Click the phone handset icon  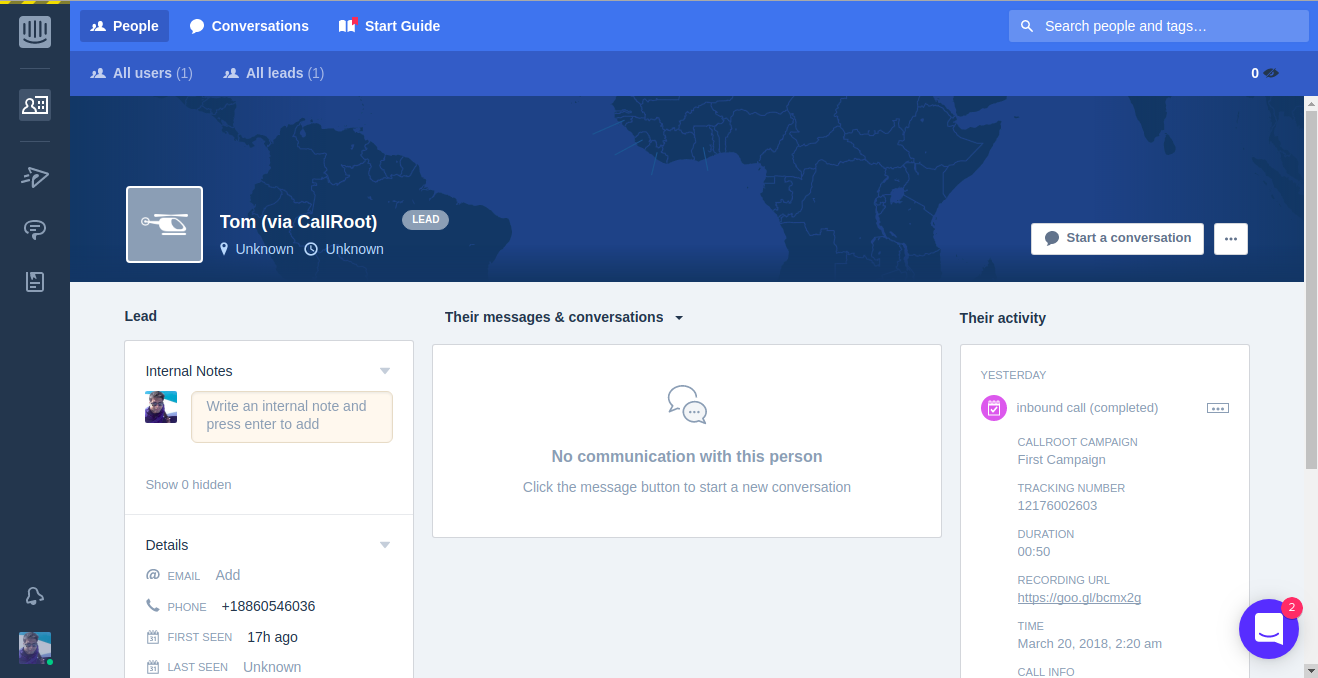point(153,606)
